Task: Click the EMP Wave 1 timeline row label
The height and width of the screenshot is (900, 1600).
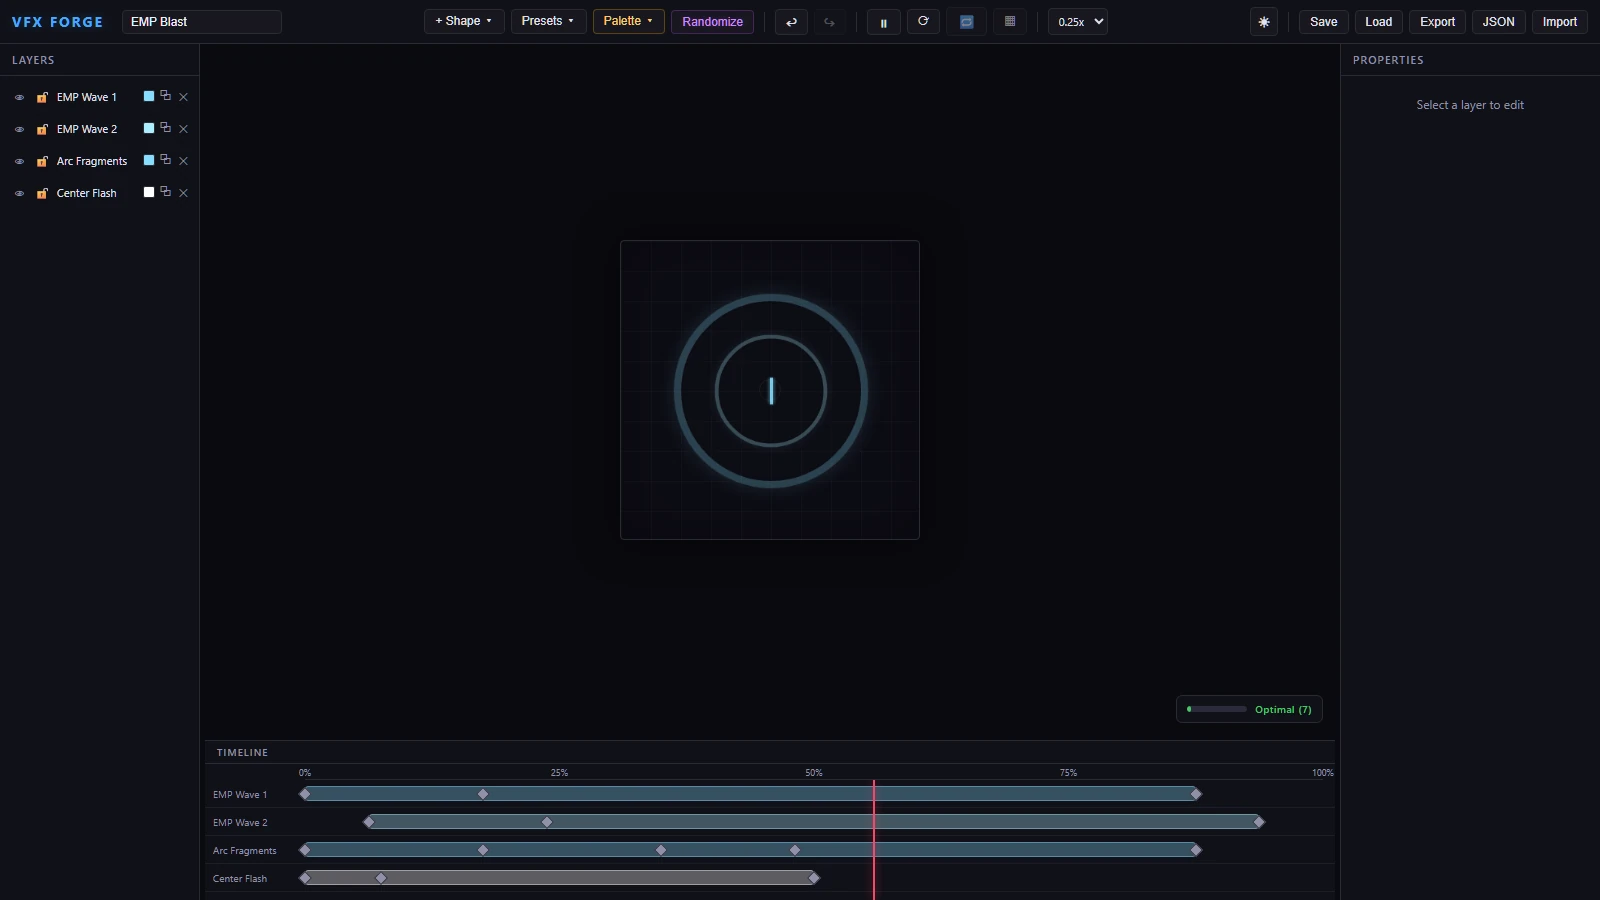Action: (240, 795)
